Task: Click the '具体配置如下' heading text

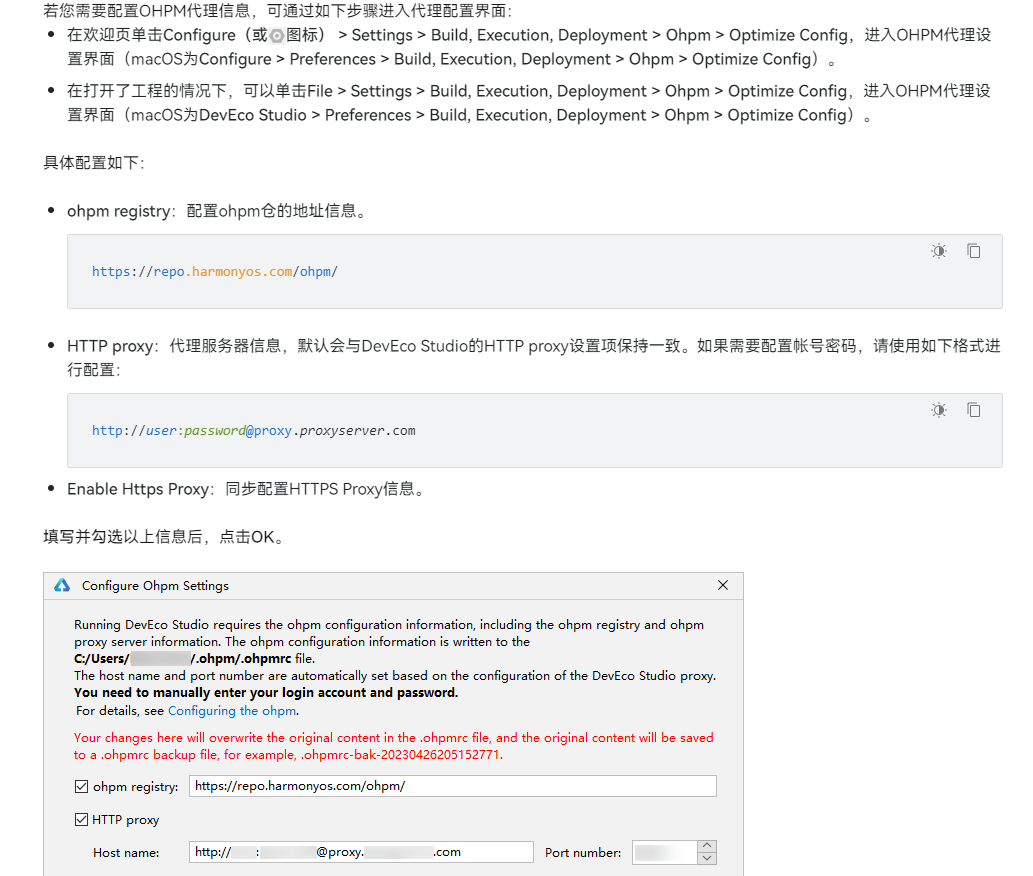Action: [94, 163]
